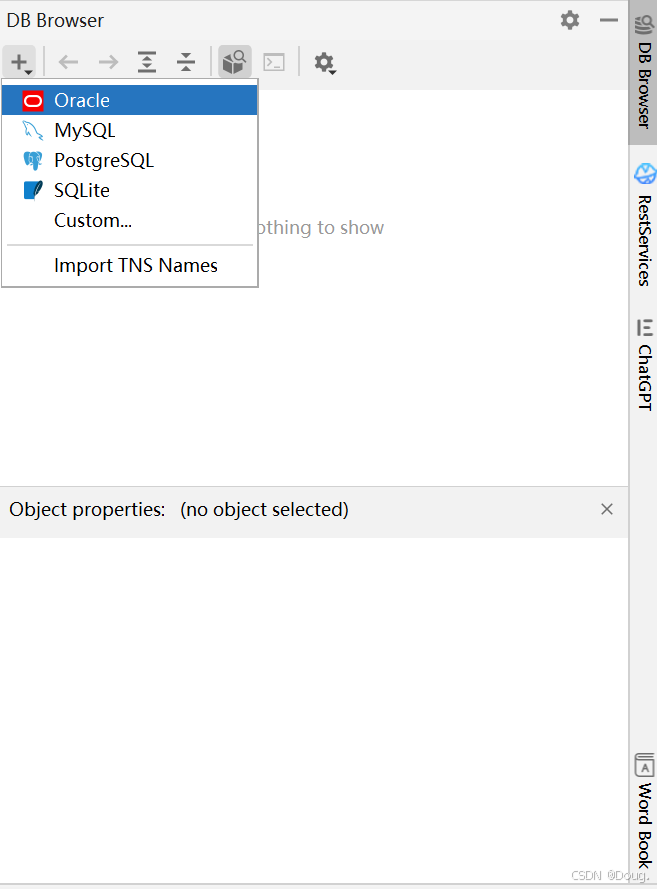
Task: Open Word Book side tab
Action: pos(643,811)
